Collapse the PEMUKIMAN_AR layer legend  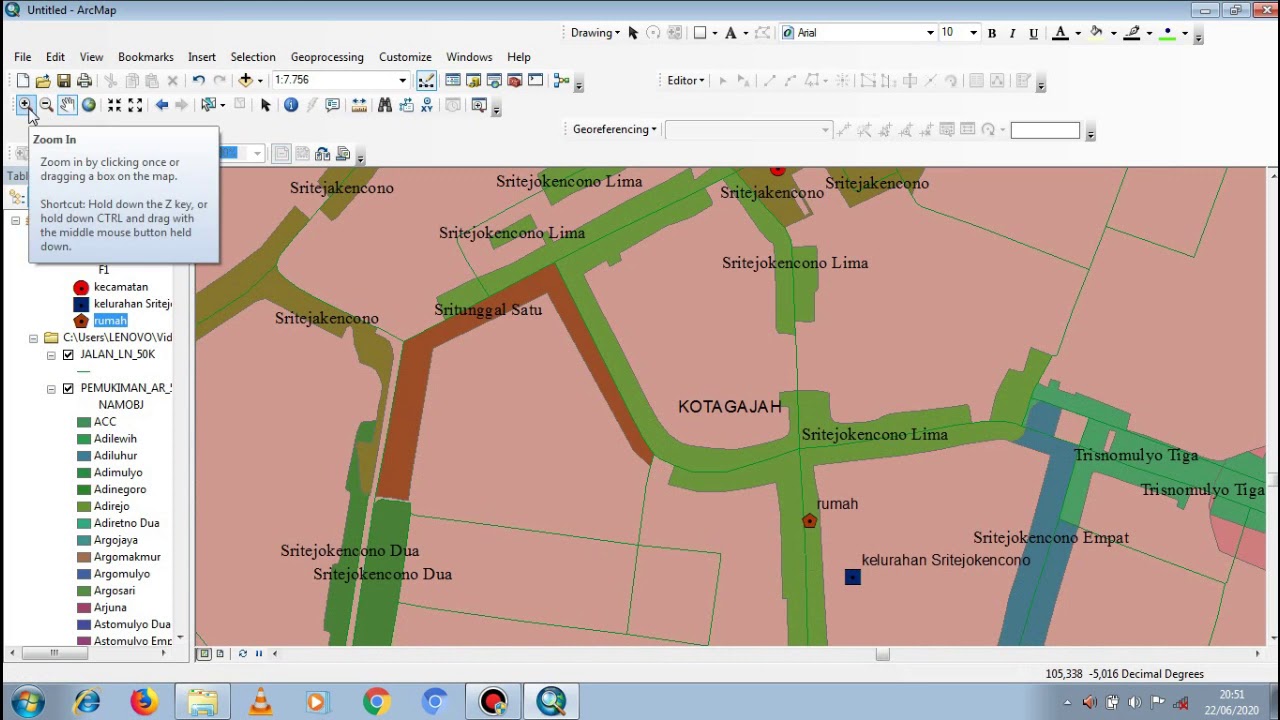[x=51, y=388]
